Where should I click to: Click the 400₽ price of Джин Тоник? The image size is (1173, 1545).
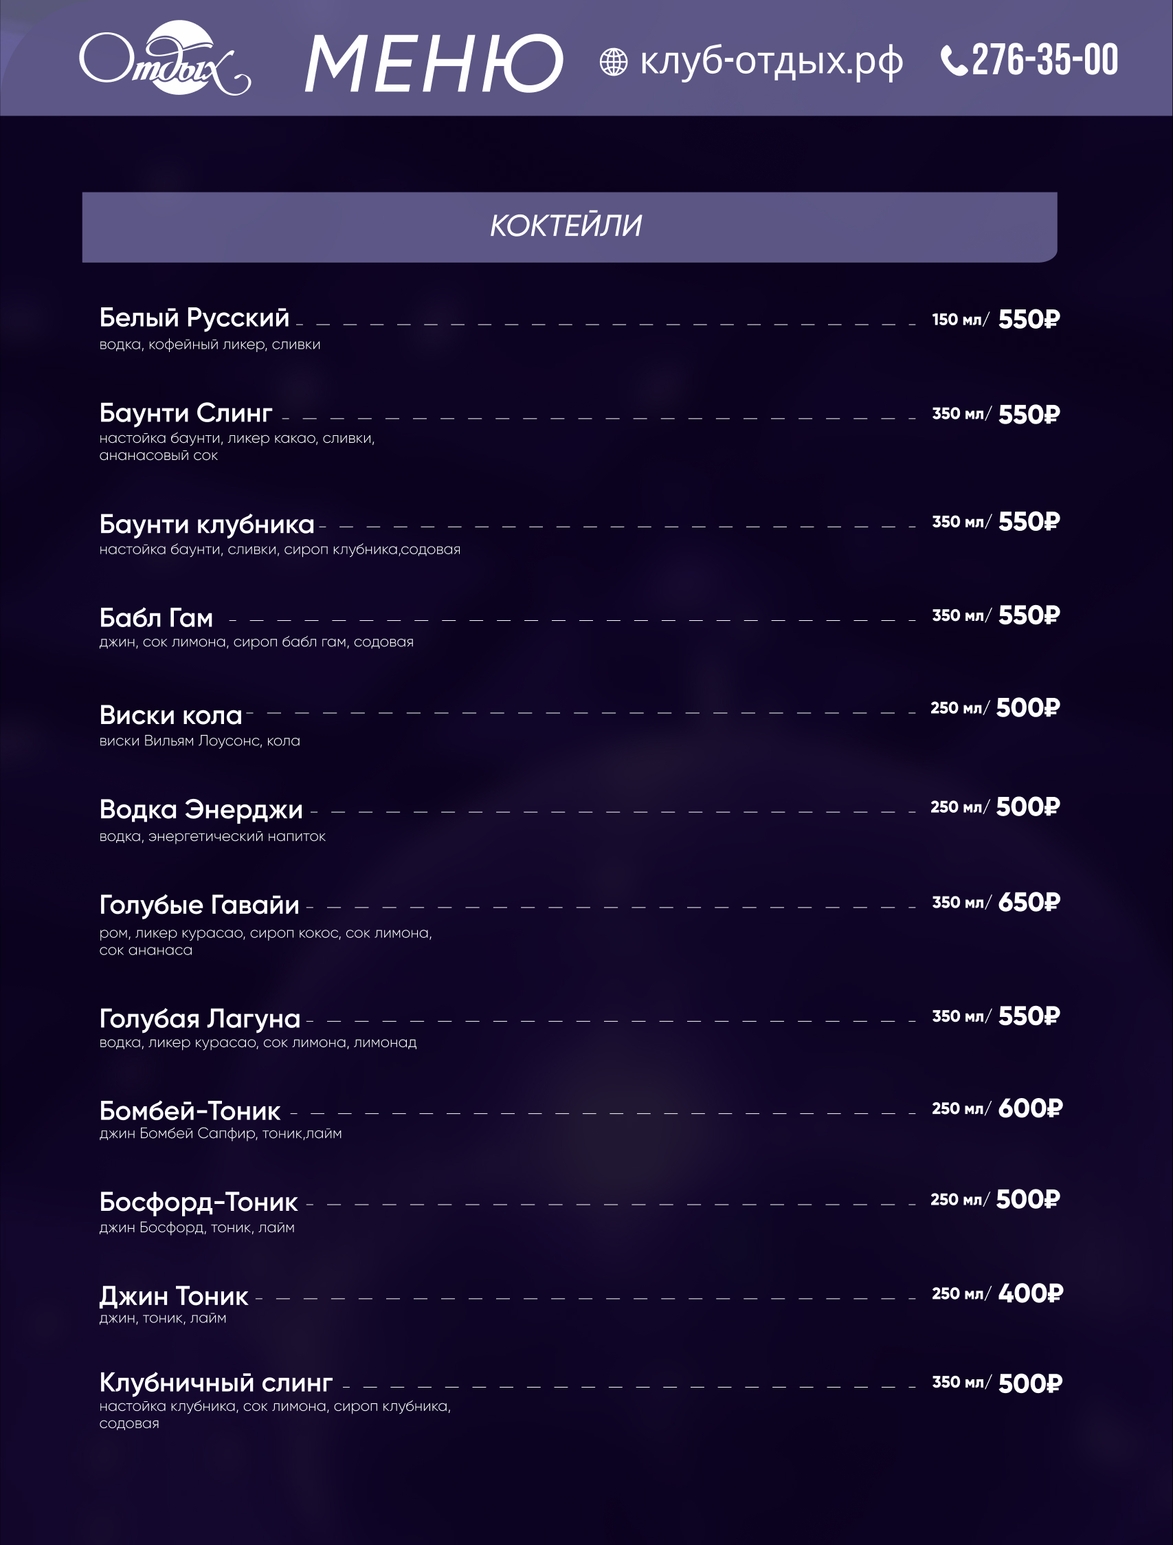pyautogui.click(x=1029, y=1293)
